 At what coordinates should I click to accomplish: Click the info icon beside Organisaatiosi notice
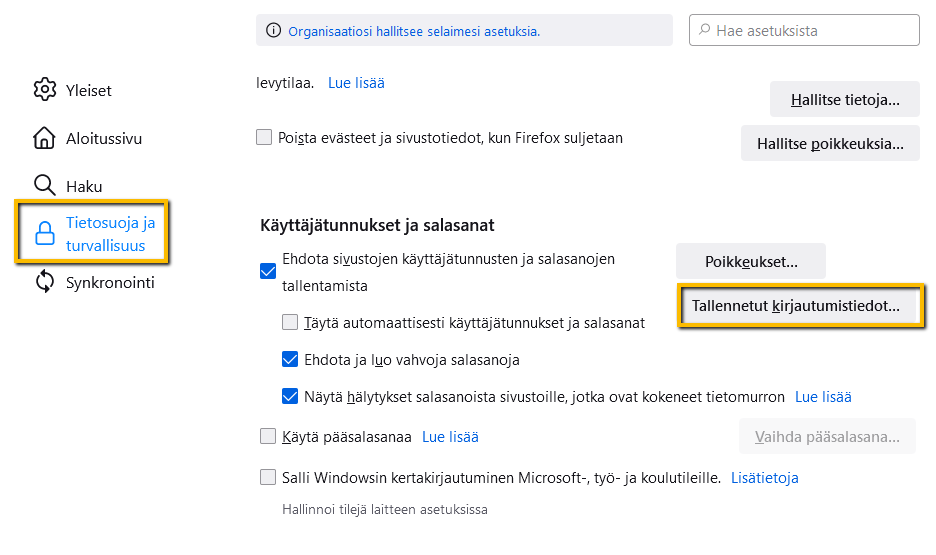(x=274, y=31)
